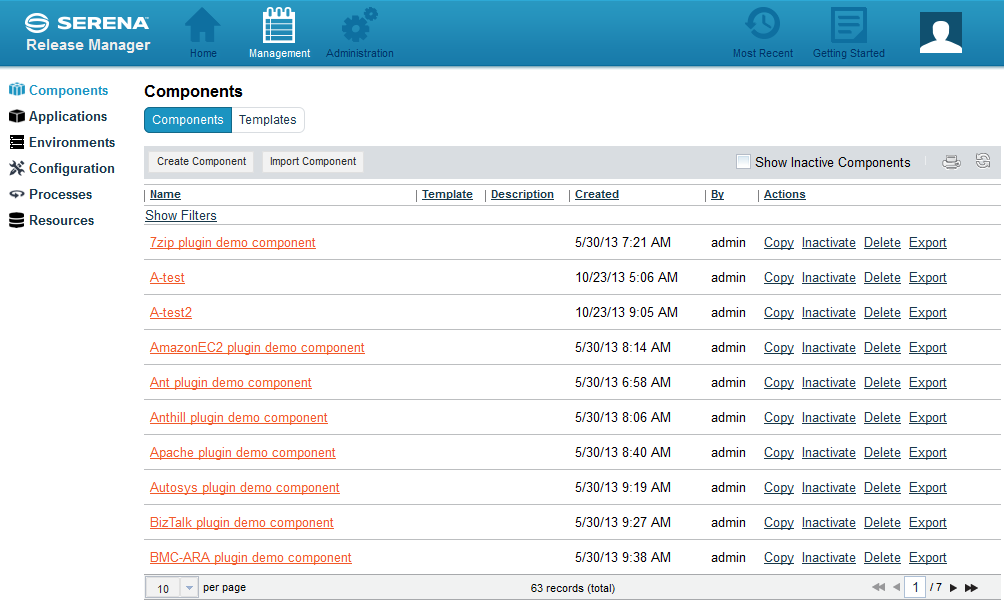Click the page number input field
1004x602 pixels.
click(x=914, y=588)
